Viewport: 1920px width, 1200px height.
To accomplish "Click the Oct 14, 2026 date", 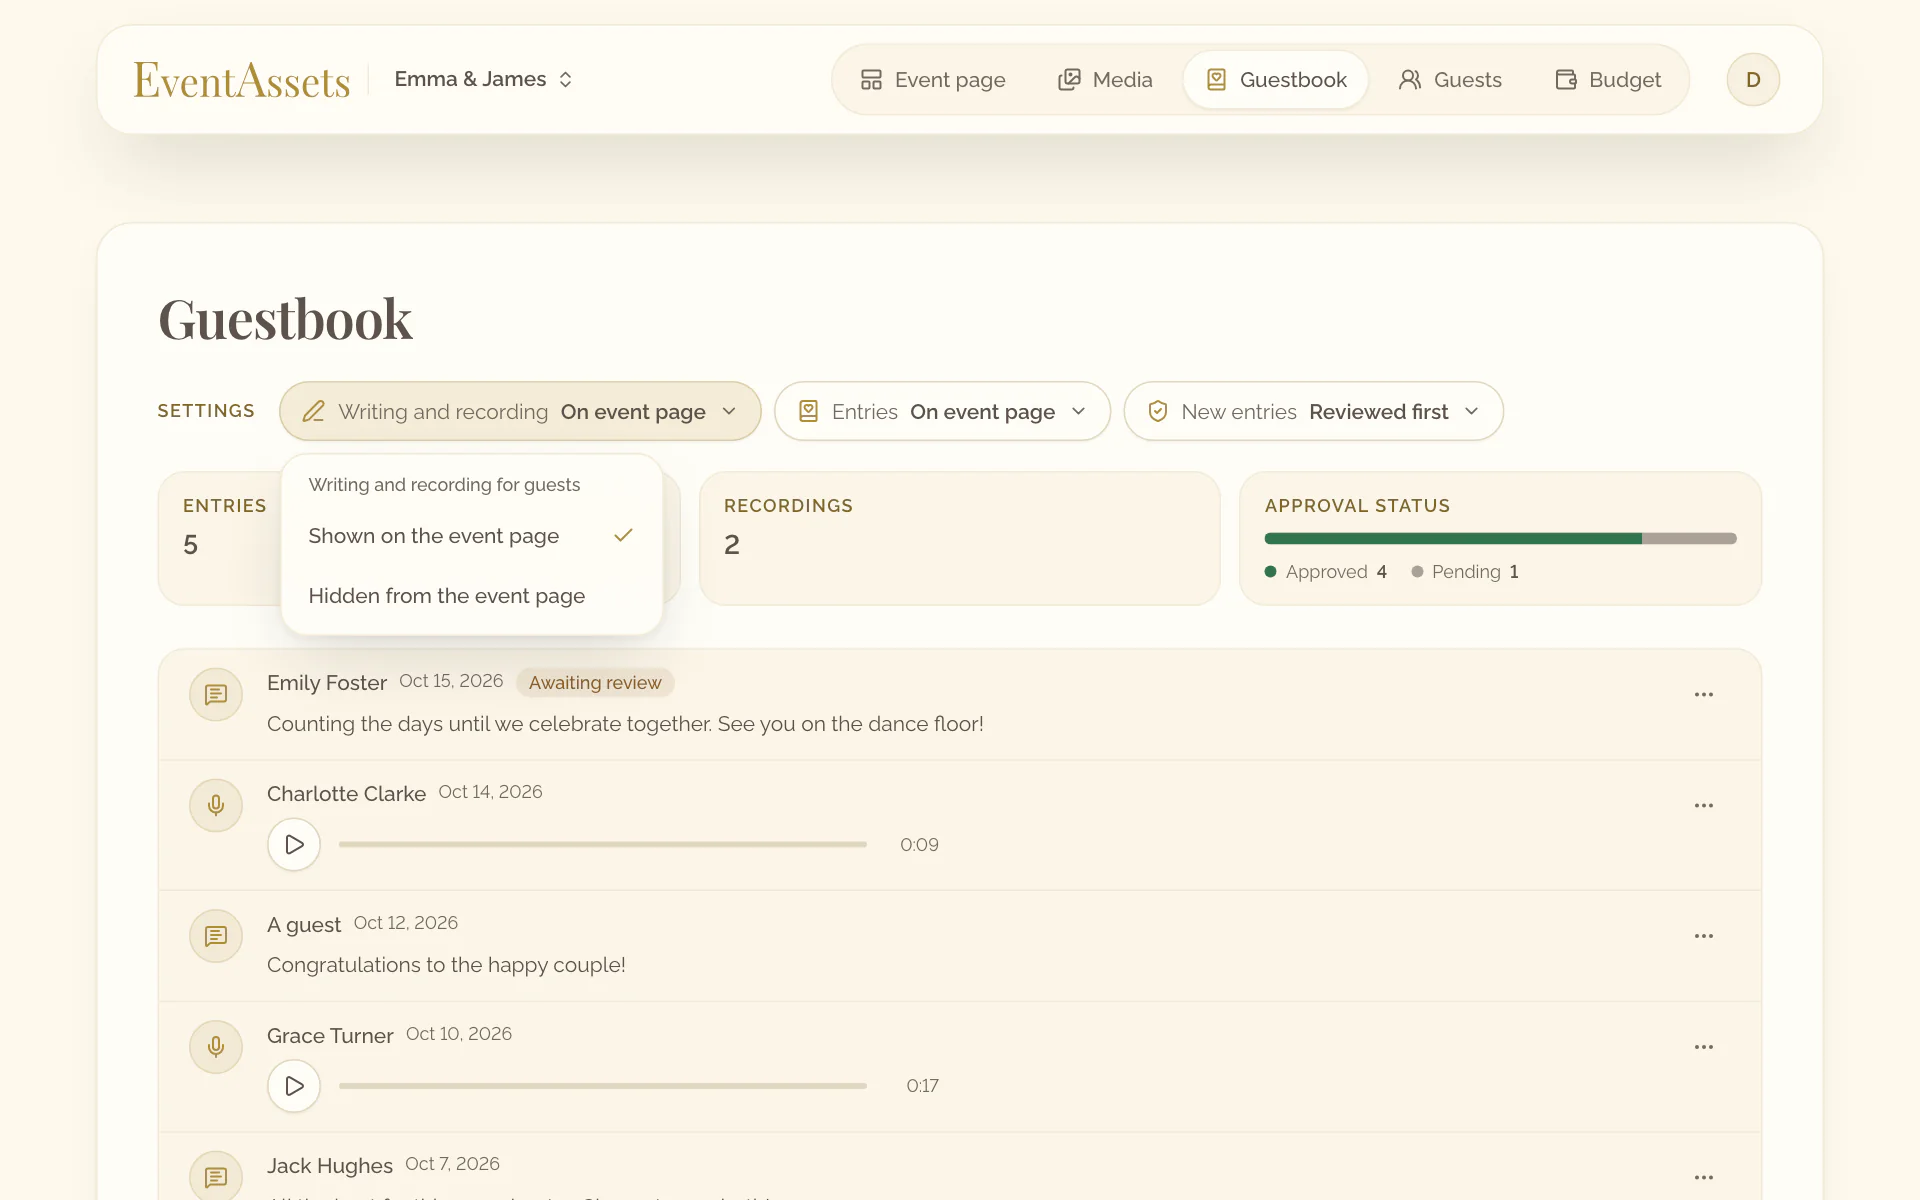I will coord(490,792).
